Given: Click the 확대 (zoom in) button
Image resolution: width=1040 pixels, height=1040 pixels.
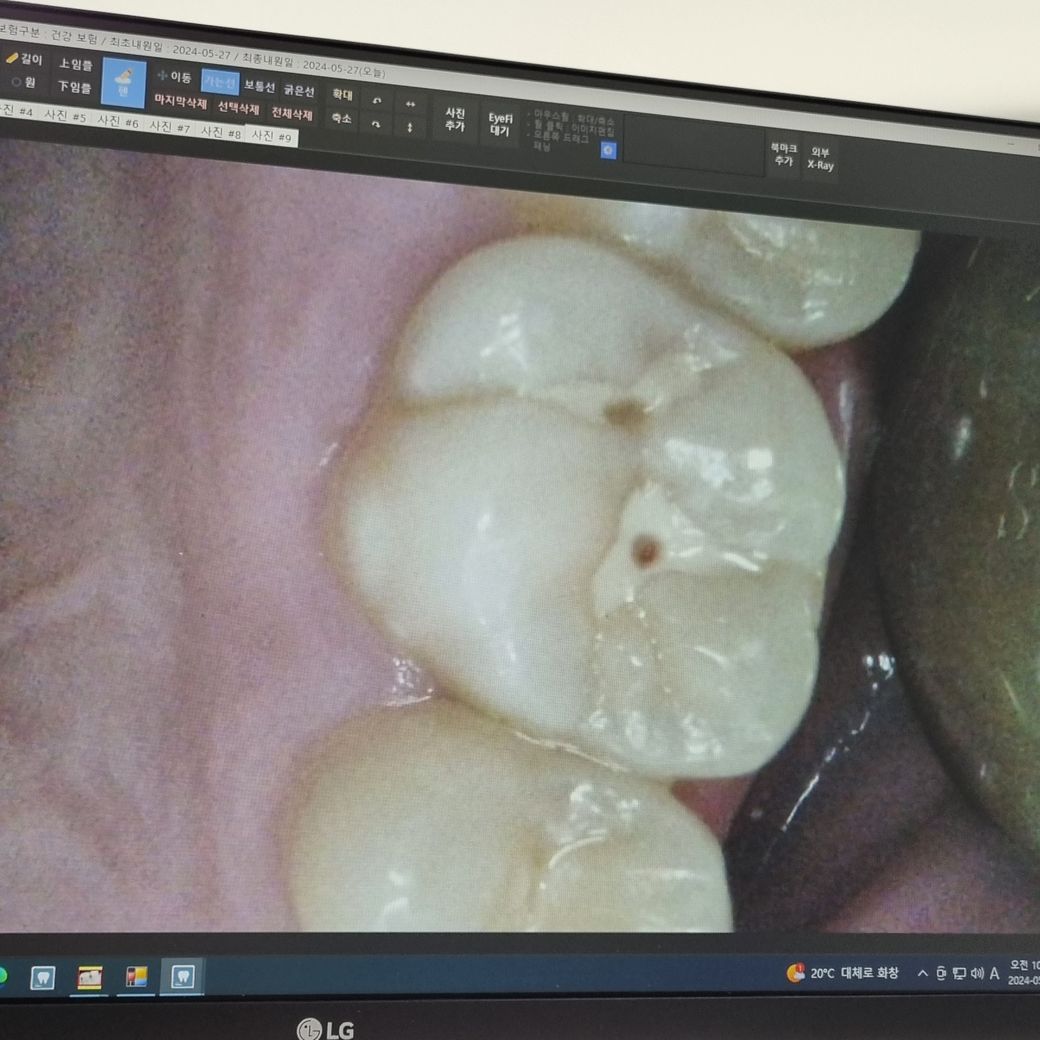Looking at the screenshot, I should tap(342, 95).
